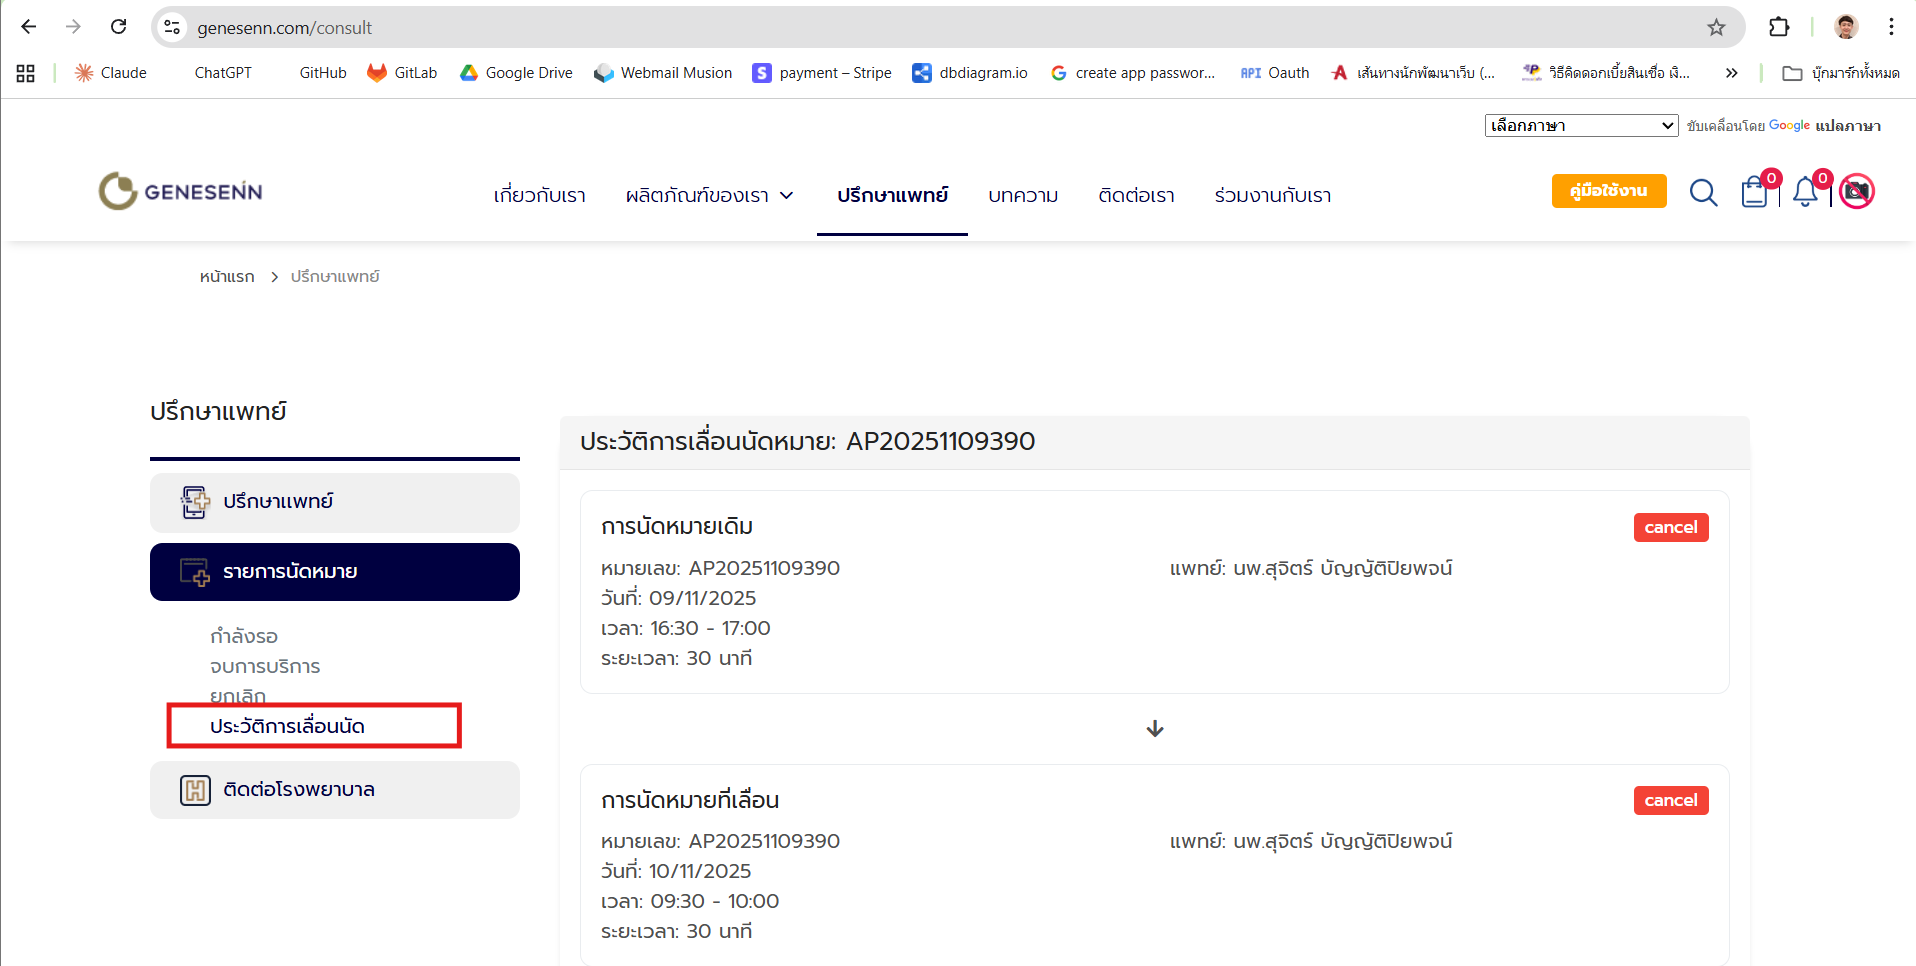Click the GENESENN logo
The image size is (1916, 966).
pos(181,191)
